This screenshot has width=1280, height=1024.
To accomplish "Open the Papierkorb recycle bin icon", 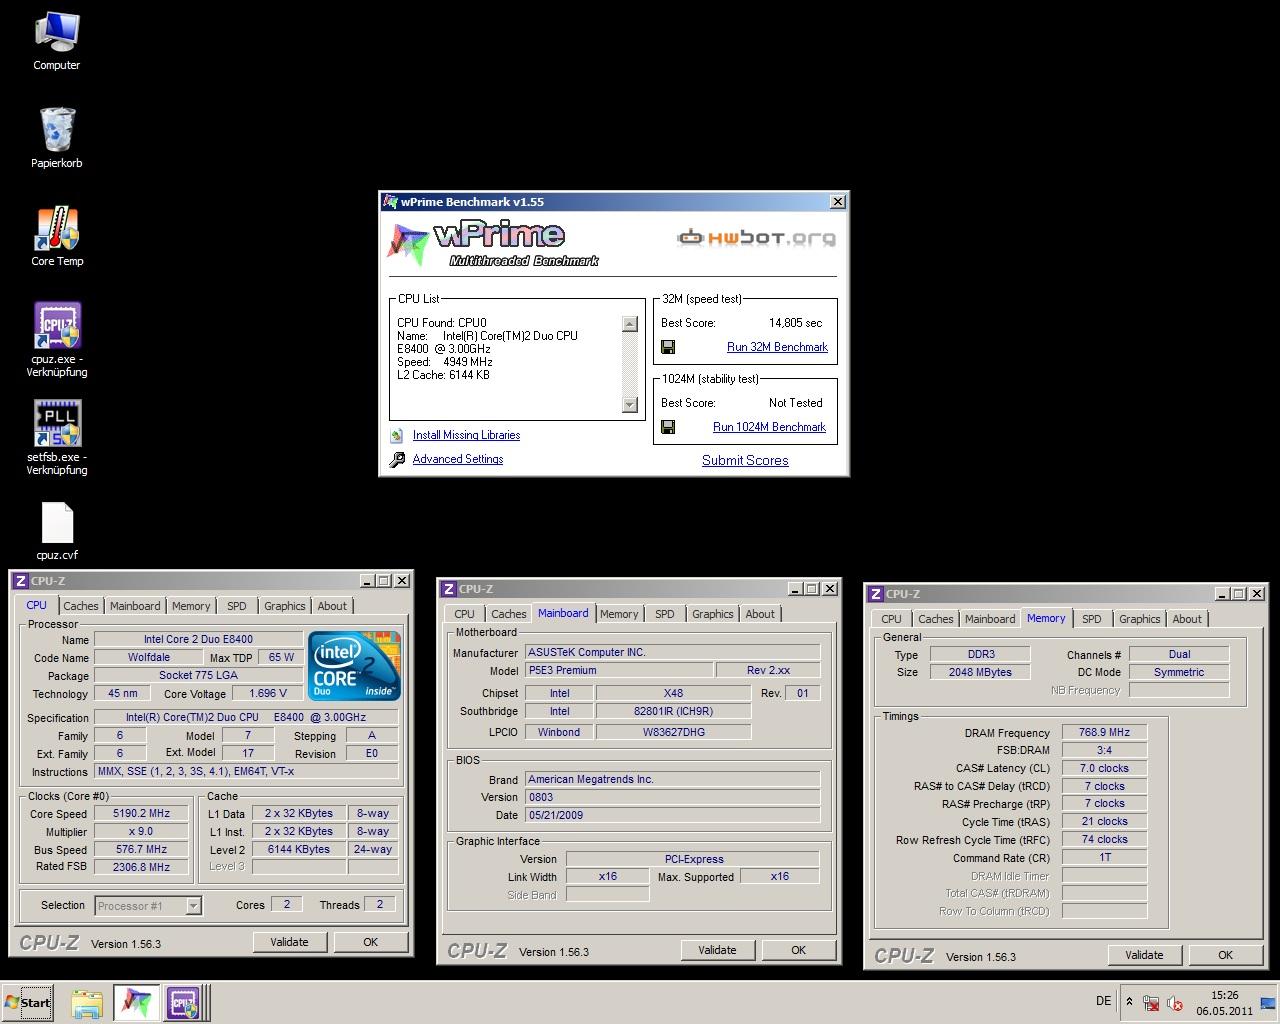I will [57, 138].
